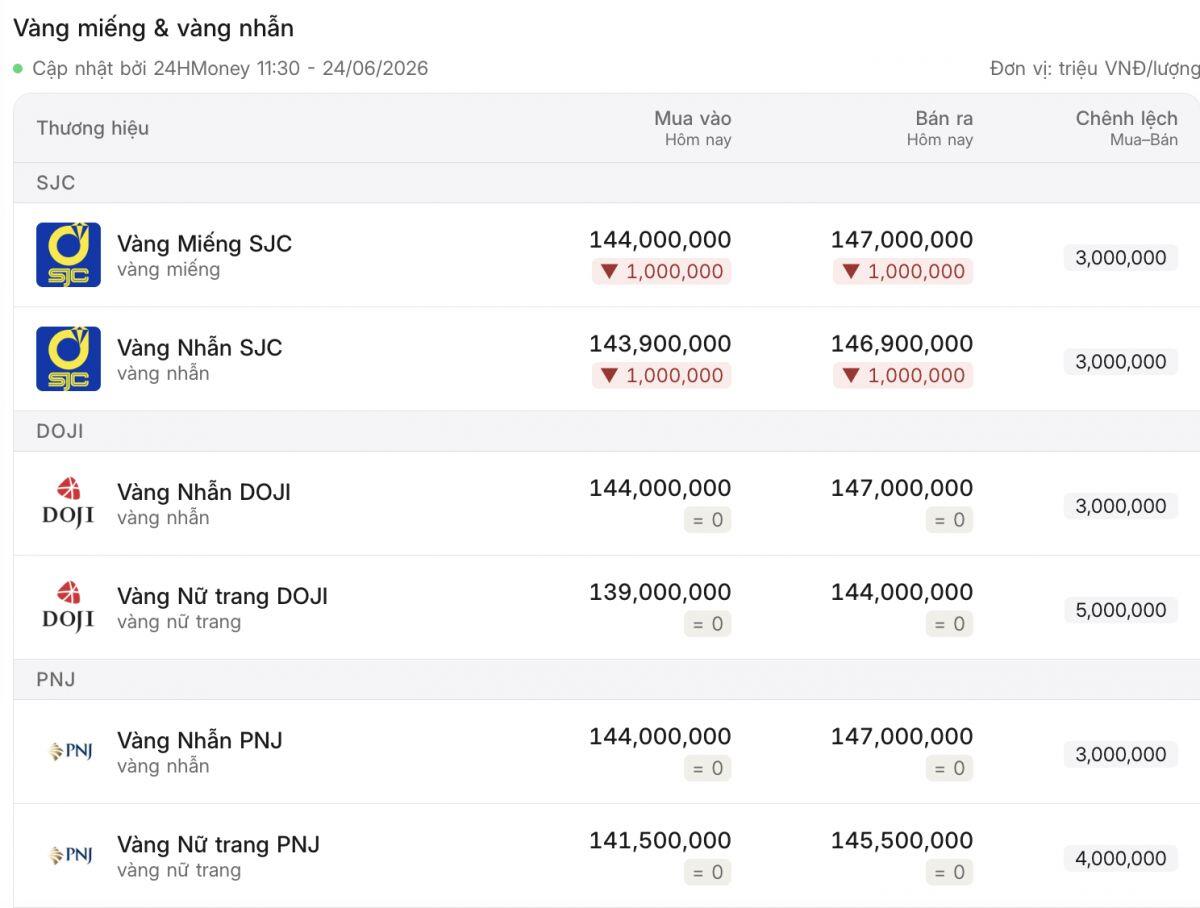Image resolution: width=1200 pixels, height=908 pixels.
Task: Click the DOJI logo beside Vàng Nữ trang DOJI
Action: tap(68, 607)
